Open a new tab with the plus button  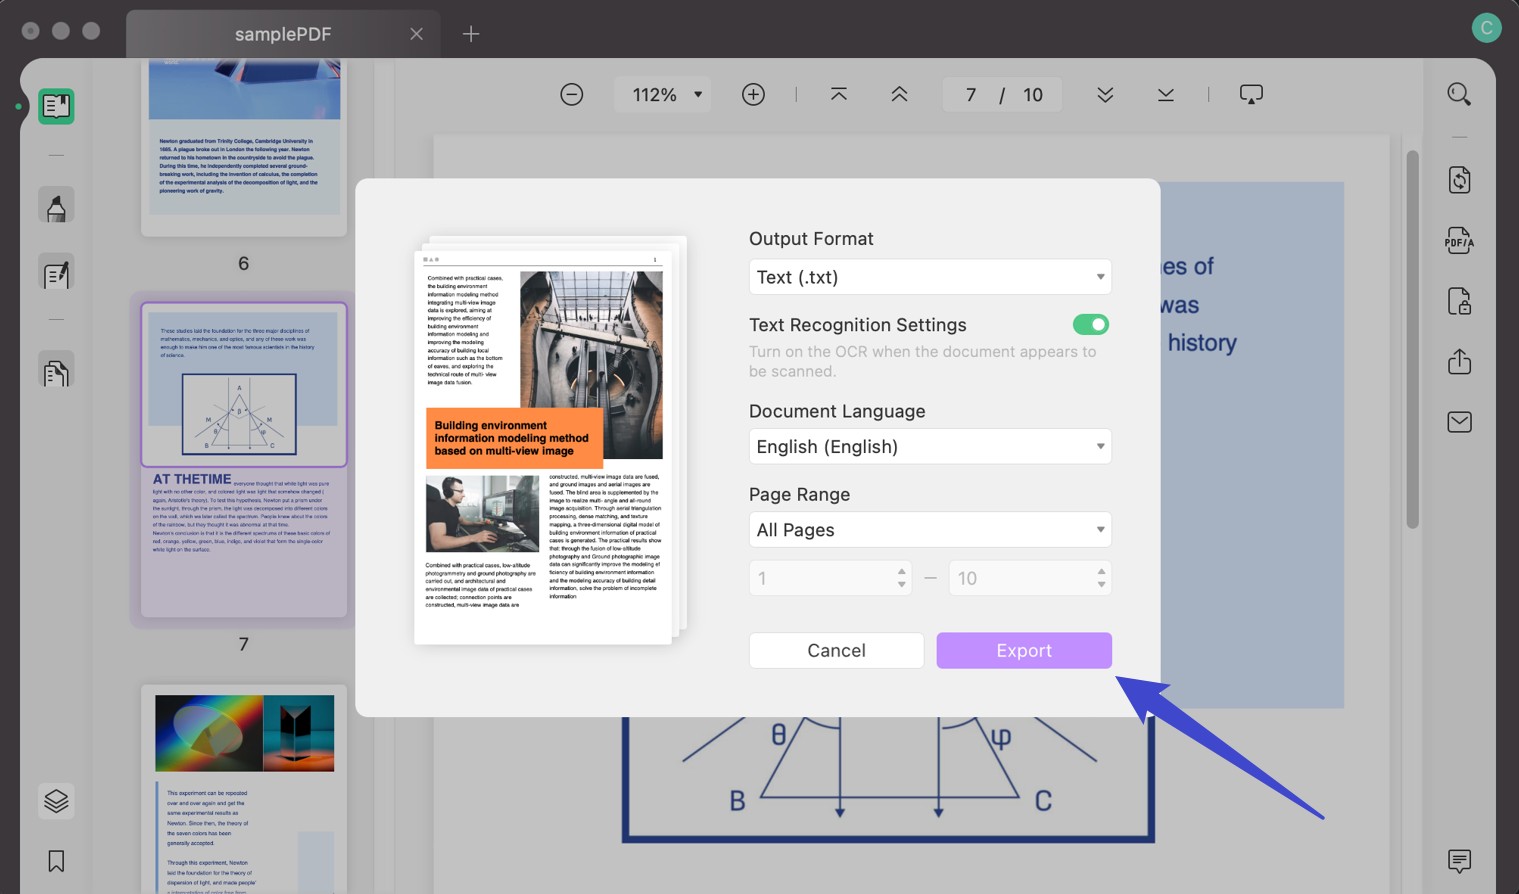pos(470,33)
